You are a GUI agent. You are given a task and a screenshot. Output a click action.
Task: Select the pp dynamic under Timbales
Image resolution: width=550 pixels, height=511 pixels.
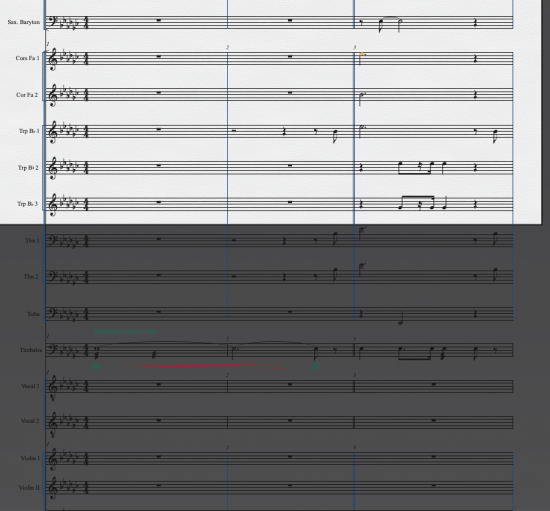pos(95,367)
